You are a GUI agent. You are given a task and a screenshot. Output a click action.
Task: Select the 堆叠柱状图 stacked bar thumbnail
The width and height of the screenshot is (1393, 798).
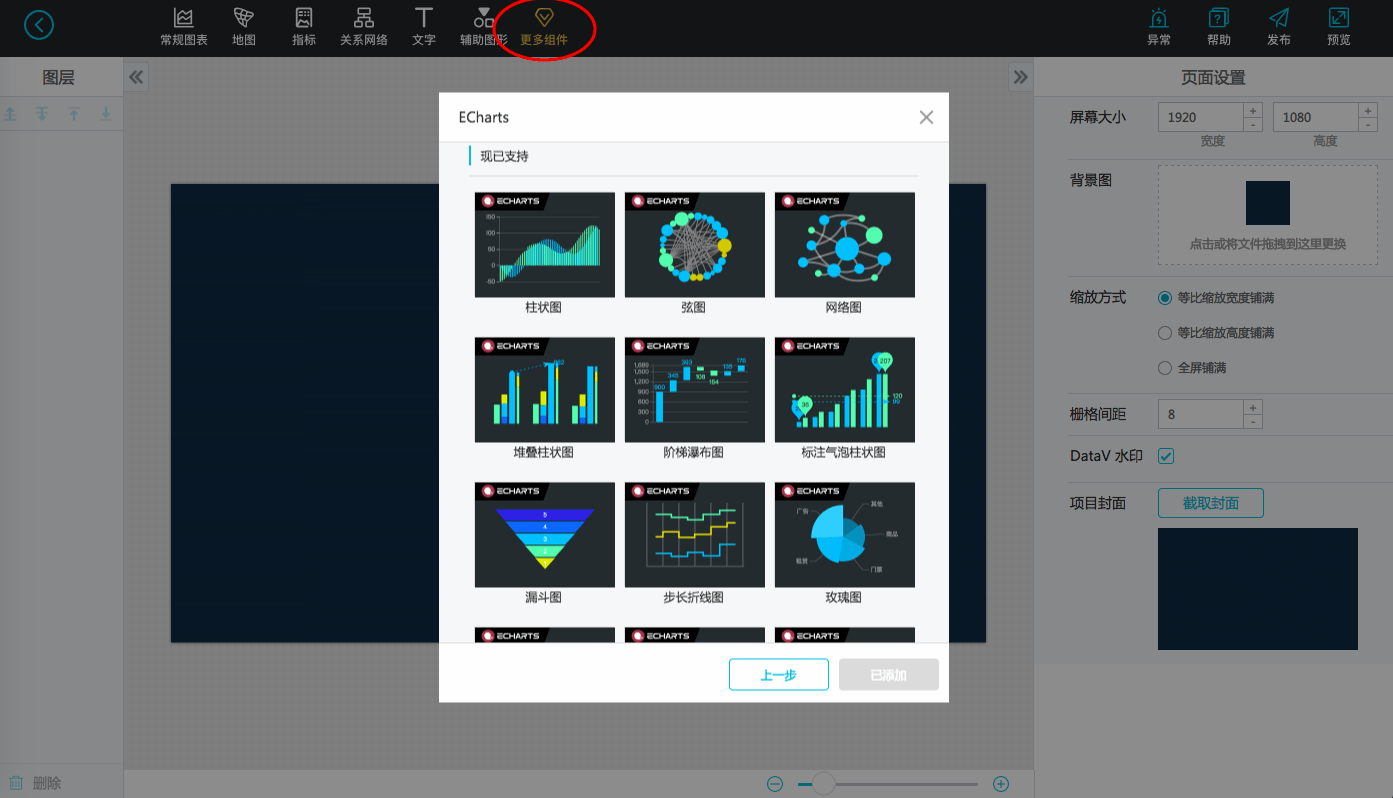[x=544, y=390]
